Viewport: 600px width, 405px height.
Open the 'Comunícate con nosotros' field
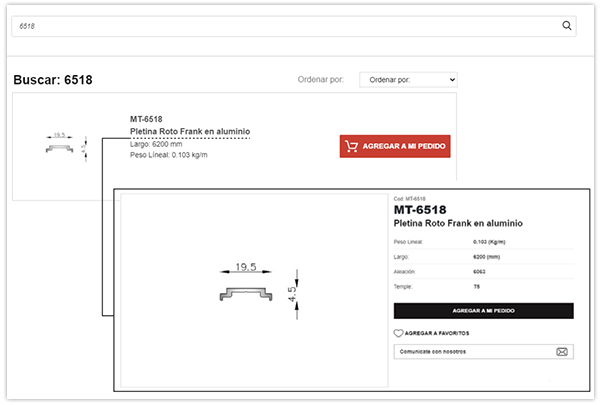point(475,352)
